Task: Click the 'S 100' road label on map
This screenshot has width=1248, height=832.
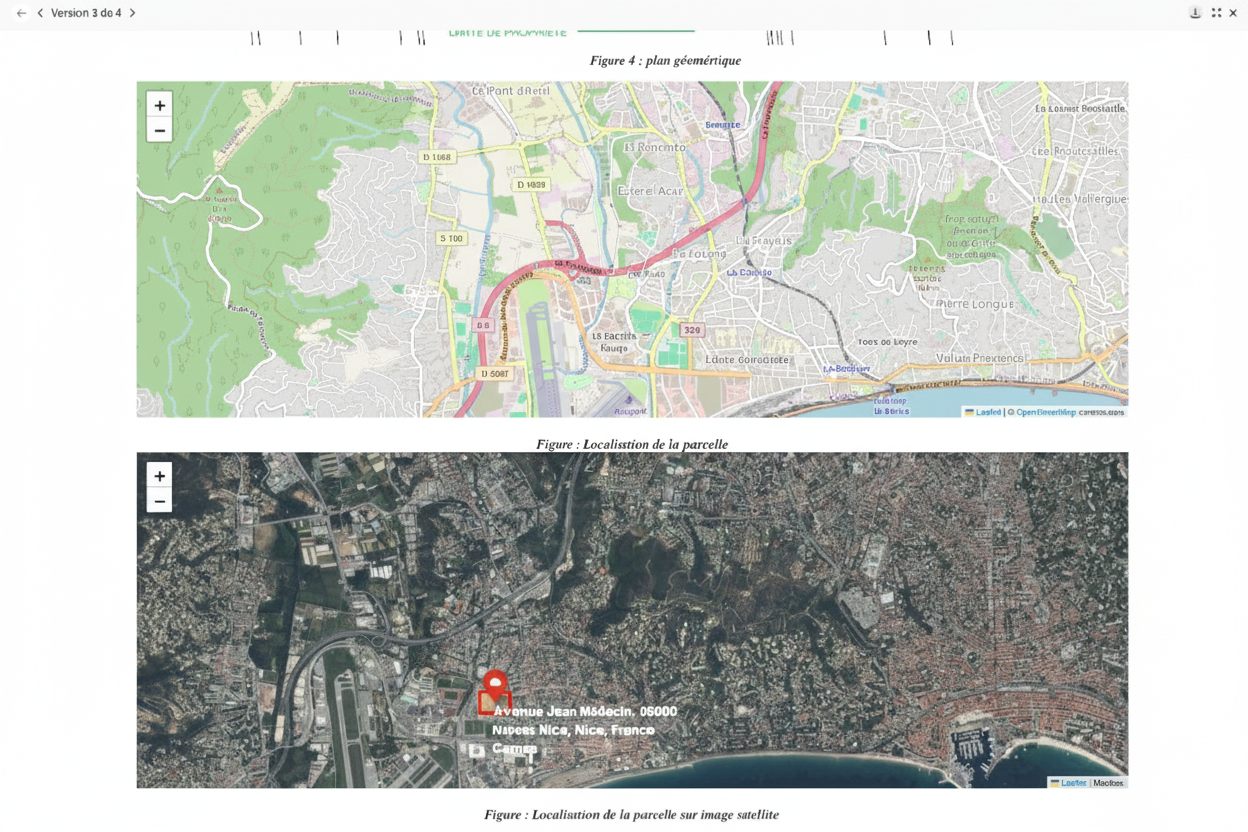Action: point(452,238)
